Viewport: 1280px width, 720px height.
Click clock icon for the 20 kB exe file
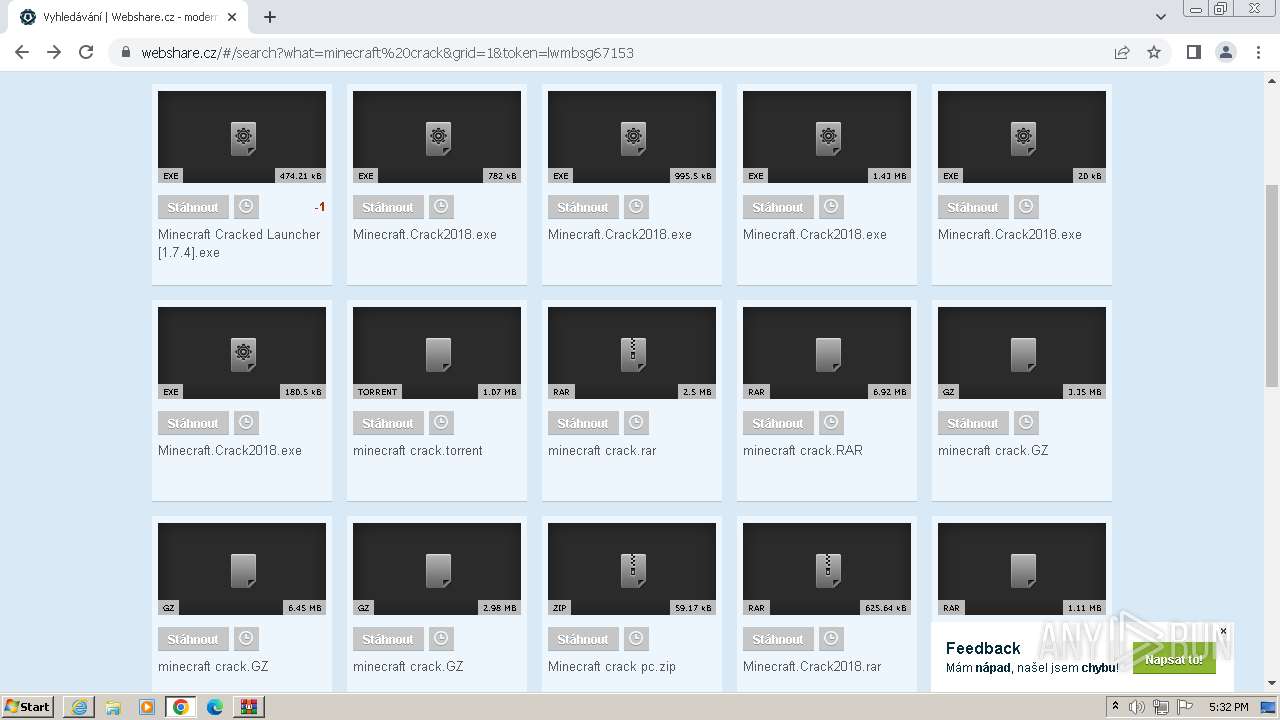click(x=1026, y=207)
